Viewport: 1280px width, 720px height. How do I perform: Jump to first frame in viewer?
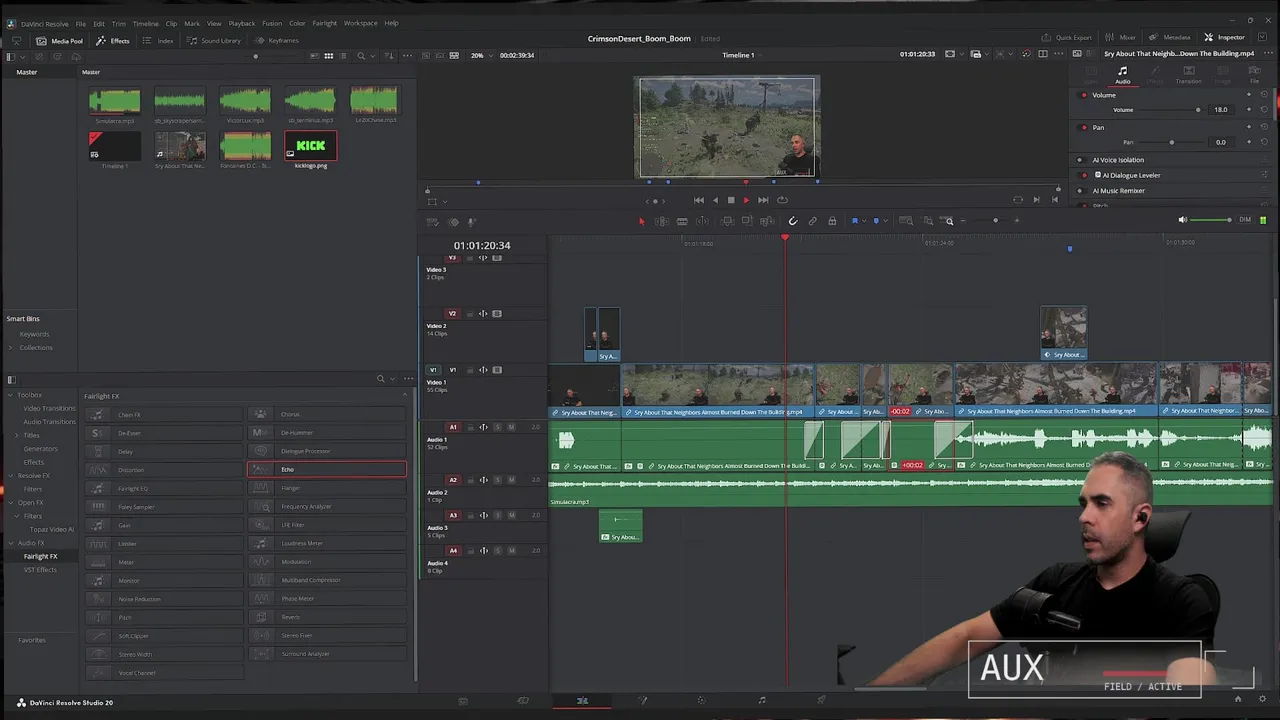pyautogui.click(x=698, y=200)
